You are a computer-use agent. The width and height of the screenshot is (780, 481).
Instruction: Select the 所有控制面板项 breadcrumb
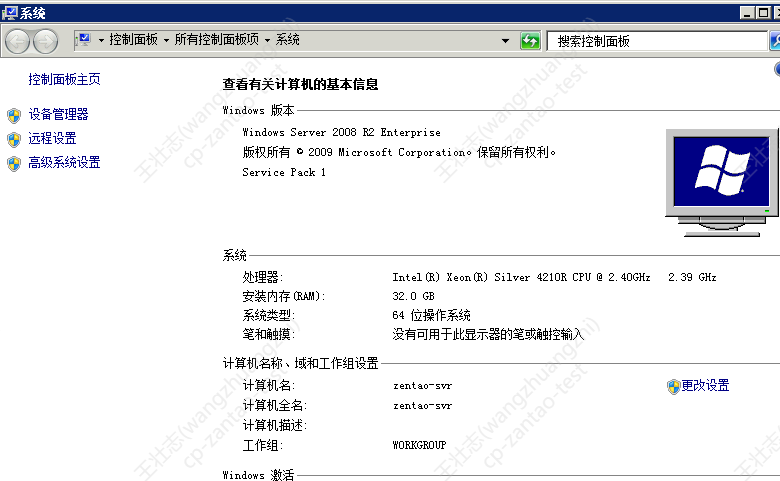click(216, 39)
